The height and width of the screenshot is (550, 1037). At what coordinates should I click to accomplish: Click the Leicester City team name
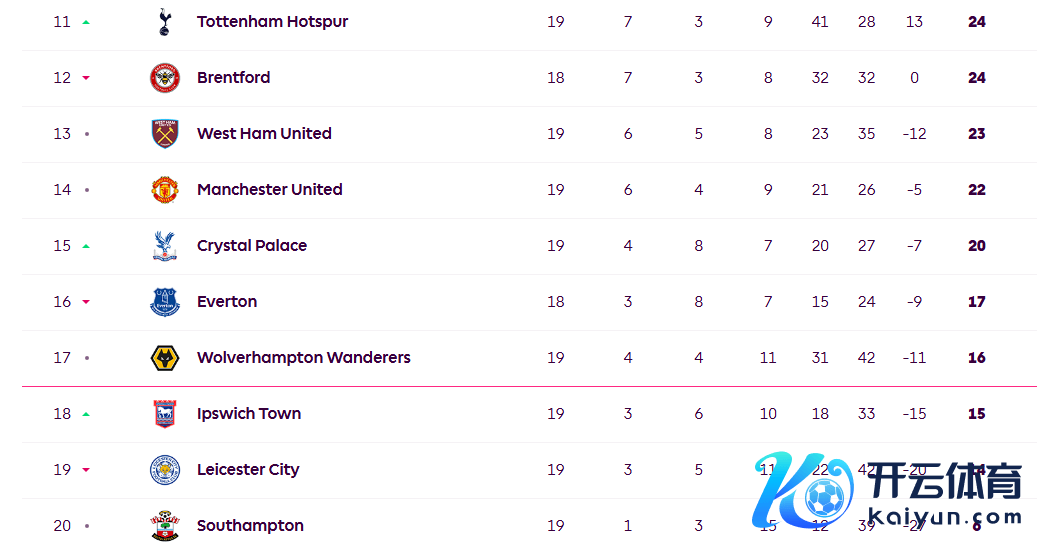[248, 470]
